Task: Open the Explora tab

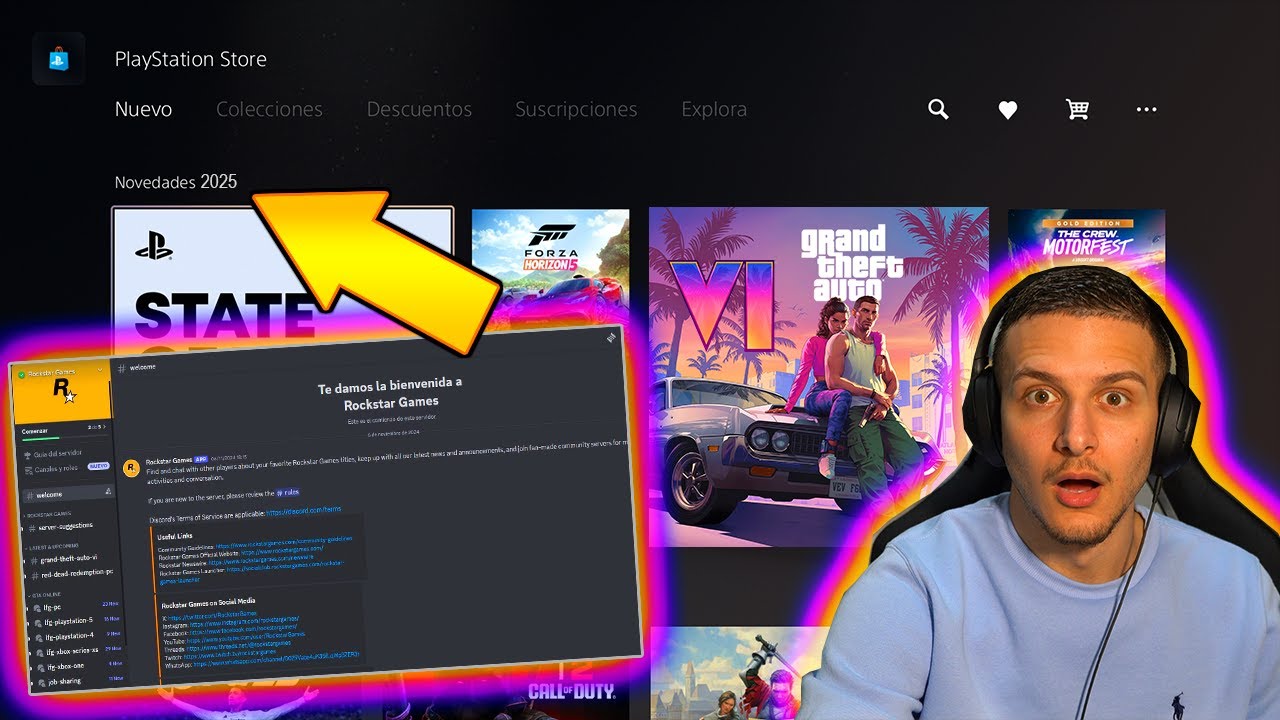Action: tap(714, 109)
